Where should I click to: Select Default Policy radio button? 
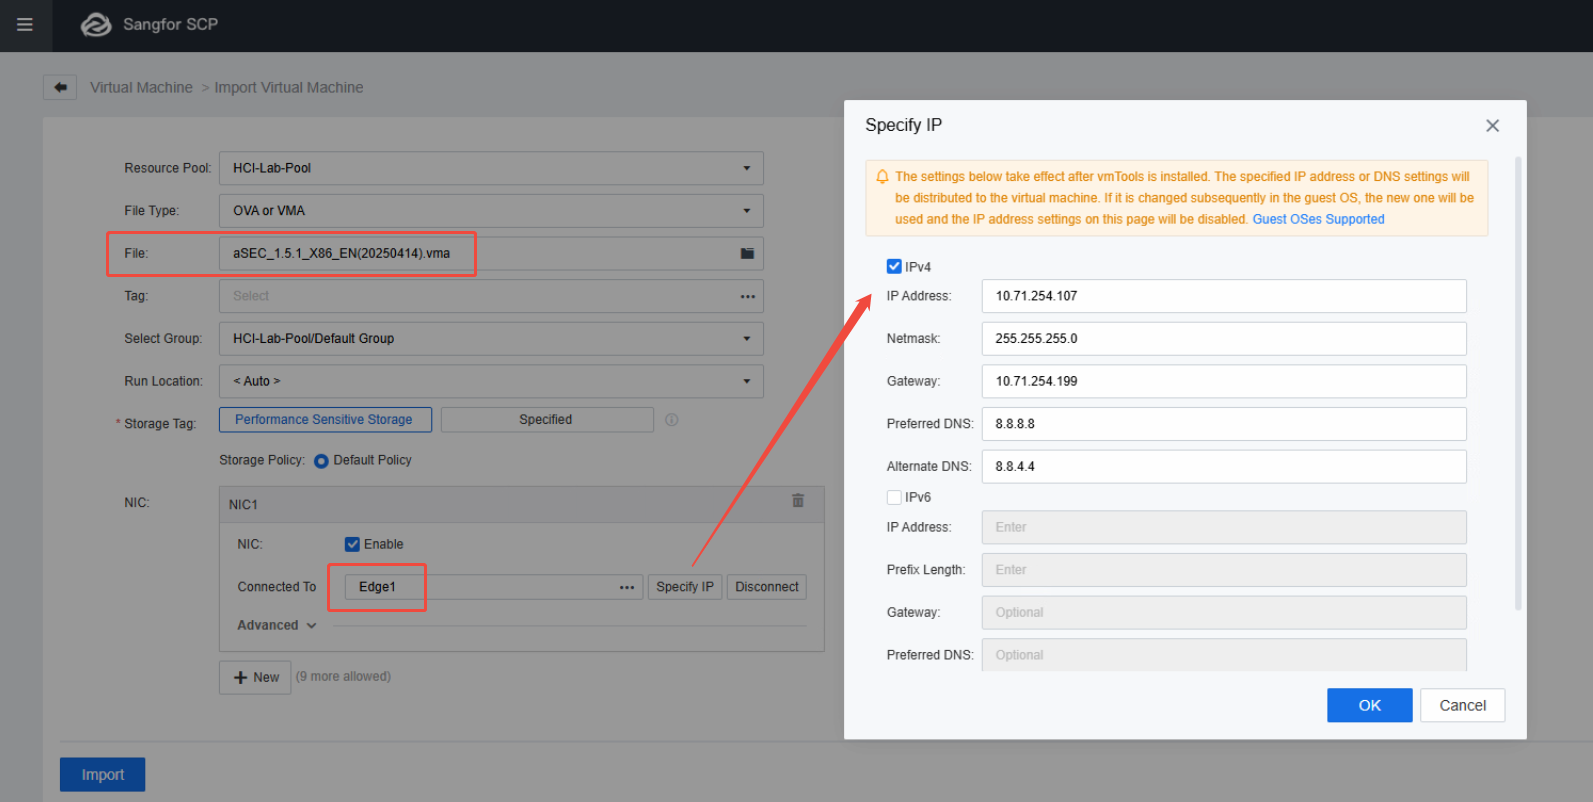point(321,461)
